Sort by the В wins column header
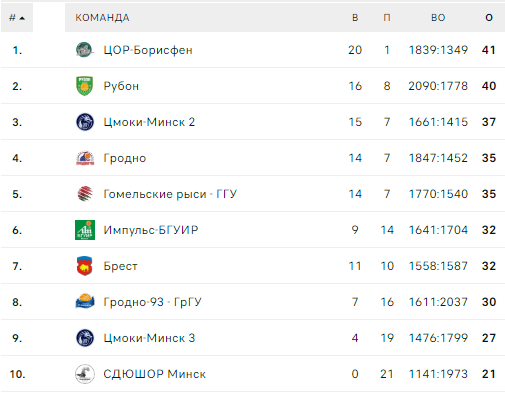 355,18
